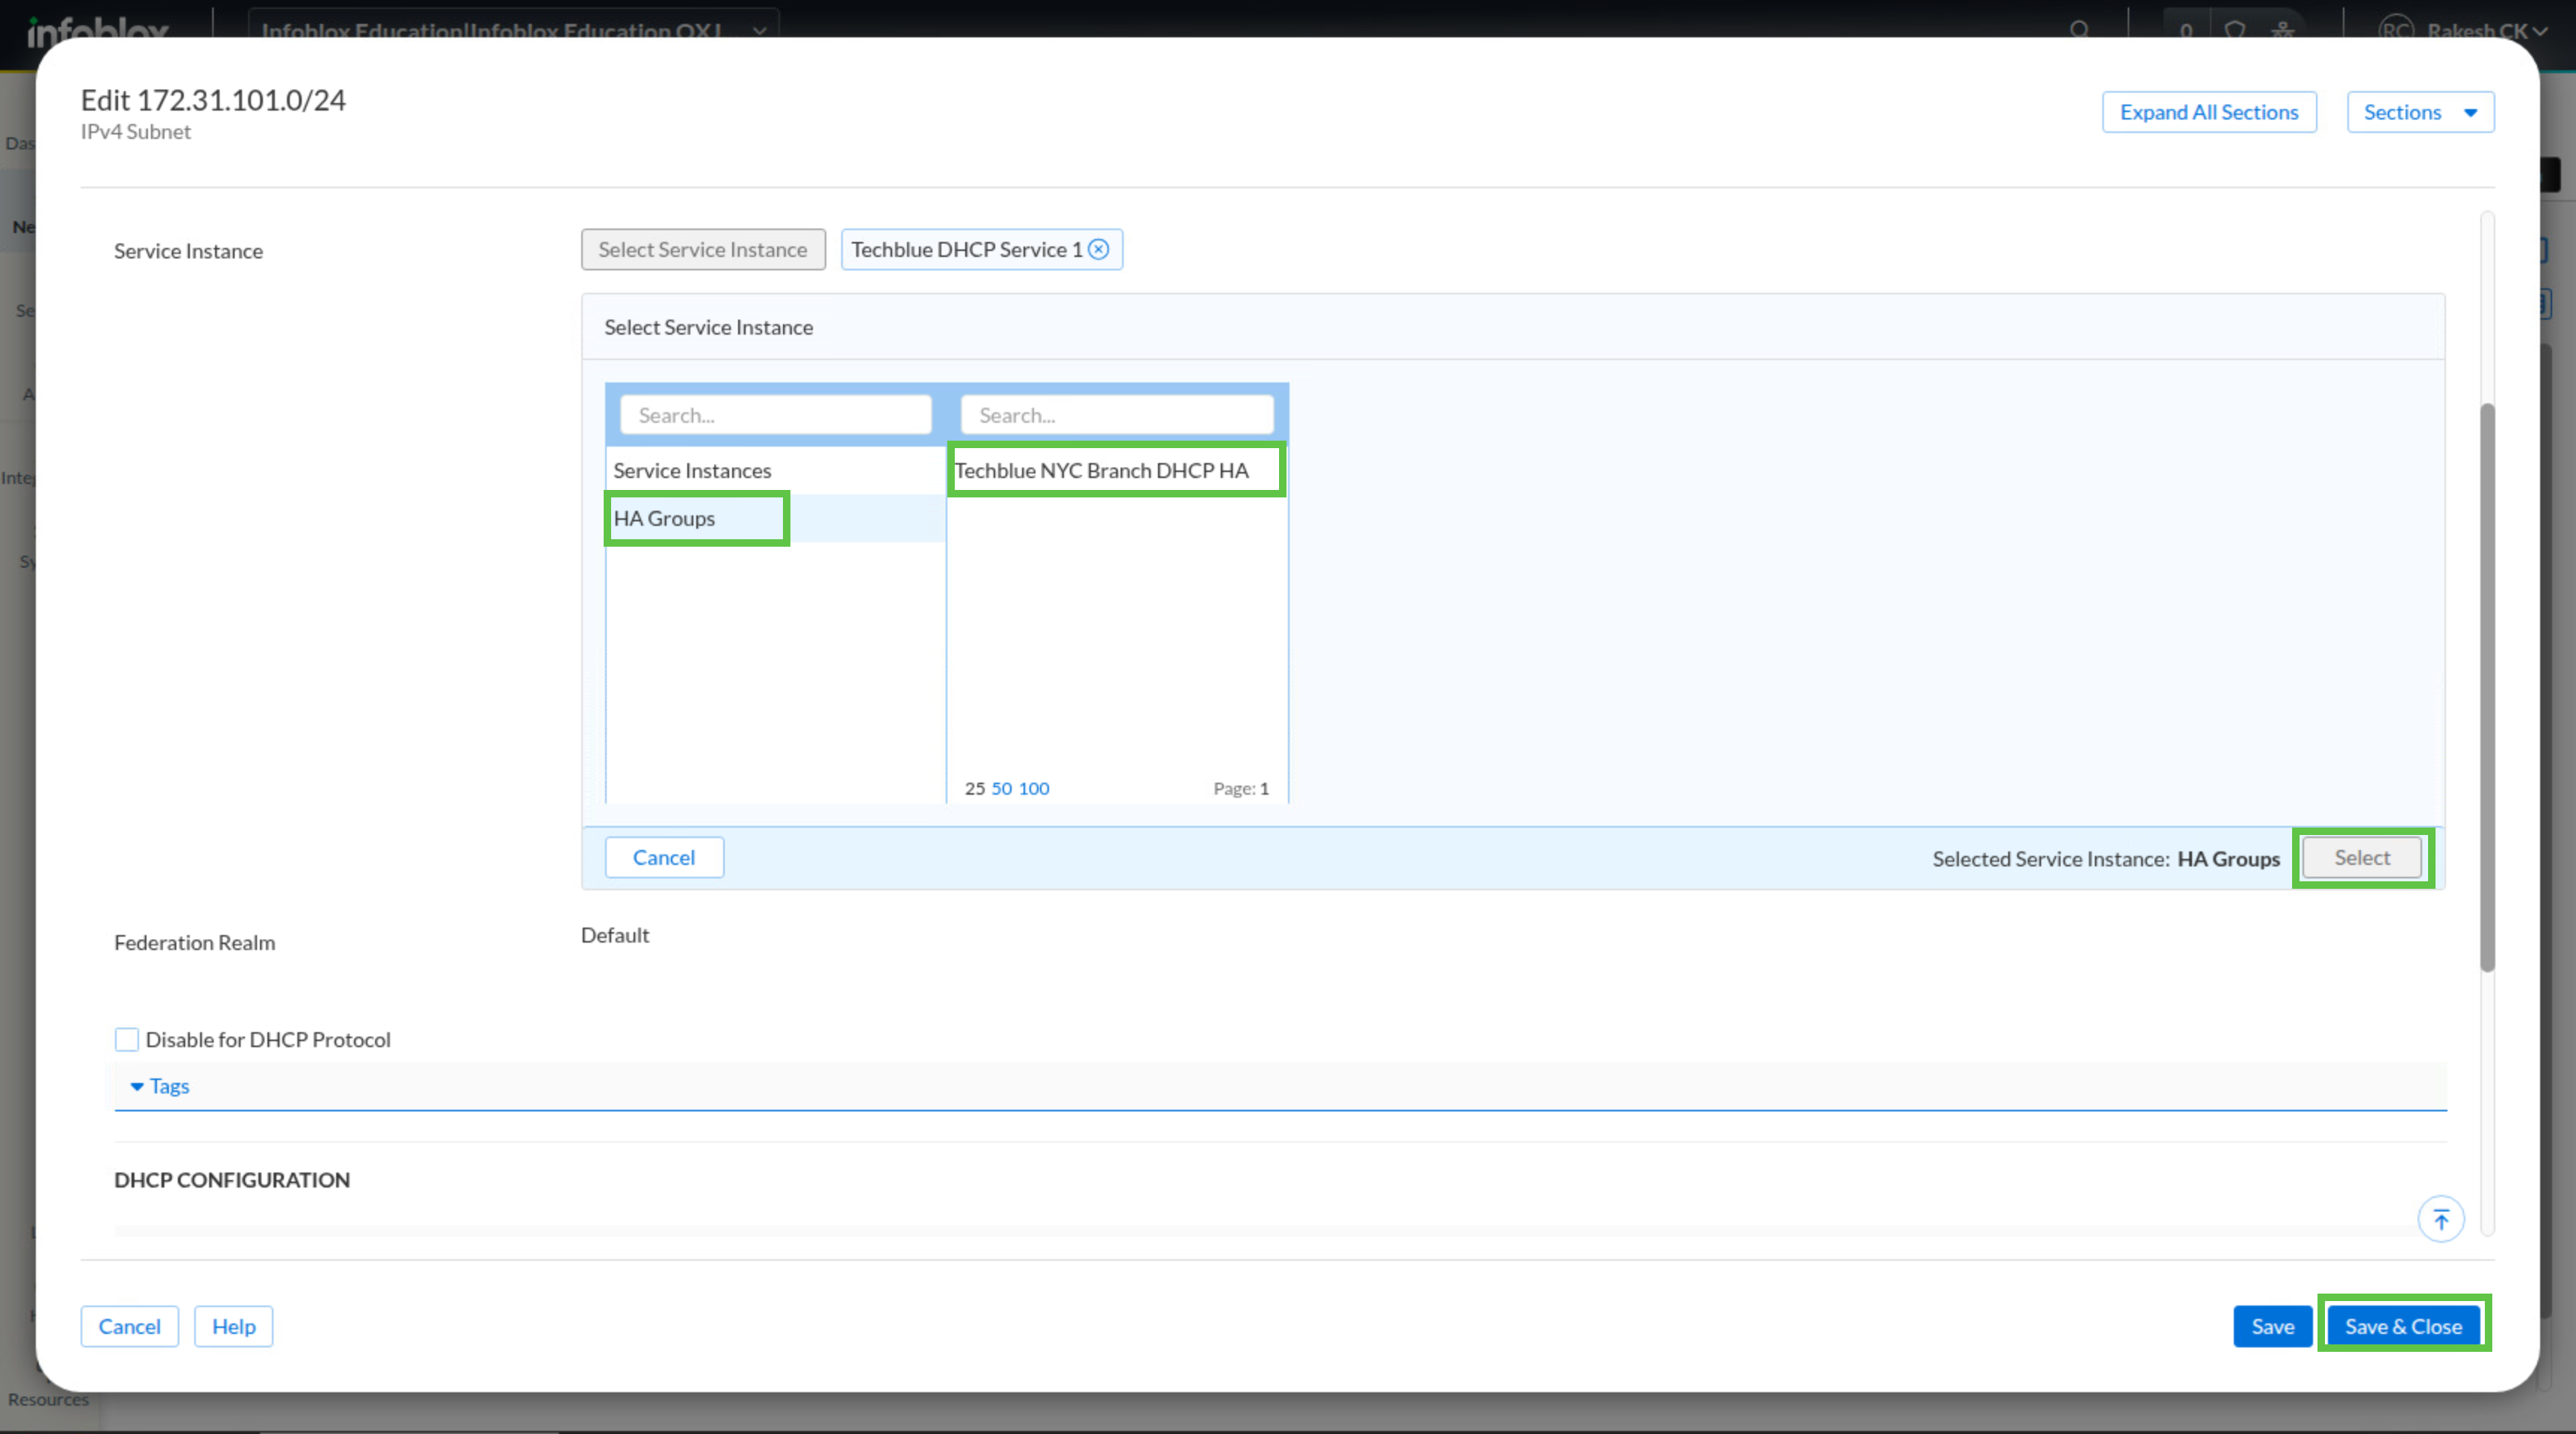Click Save & Close
The width and height of the screenshot is (2576, 1434).
(2403, 1326)
